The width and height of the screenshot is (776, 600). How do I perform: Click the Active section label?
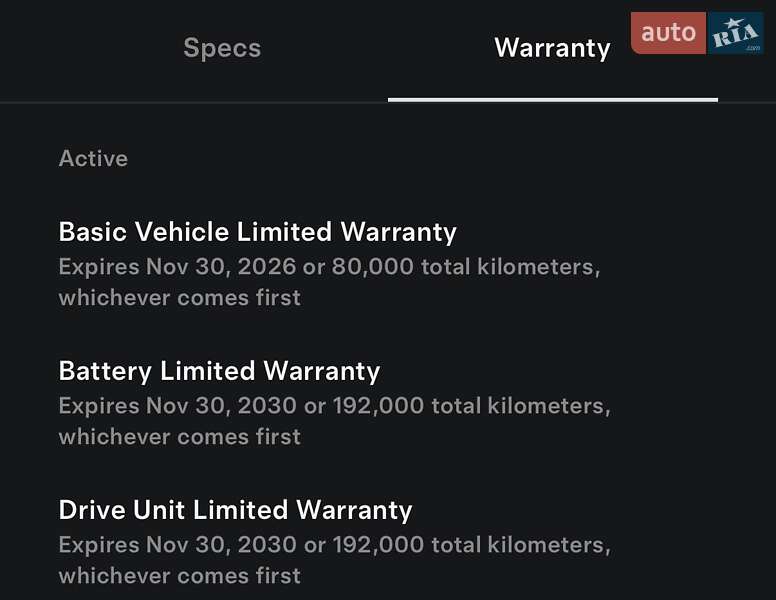(x=93, y=158)
